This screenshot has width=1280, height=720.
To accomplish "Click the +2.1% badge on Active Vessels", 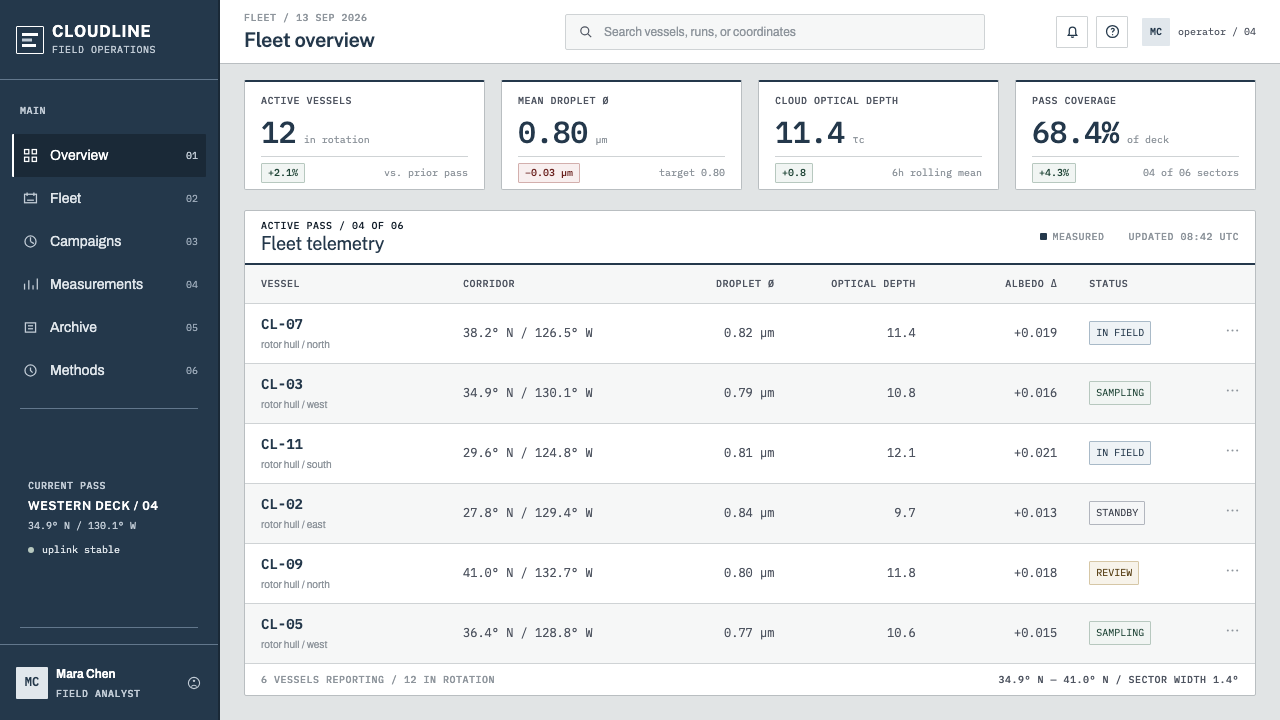I will pos(283,173).
